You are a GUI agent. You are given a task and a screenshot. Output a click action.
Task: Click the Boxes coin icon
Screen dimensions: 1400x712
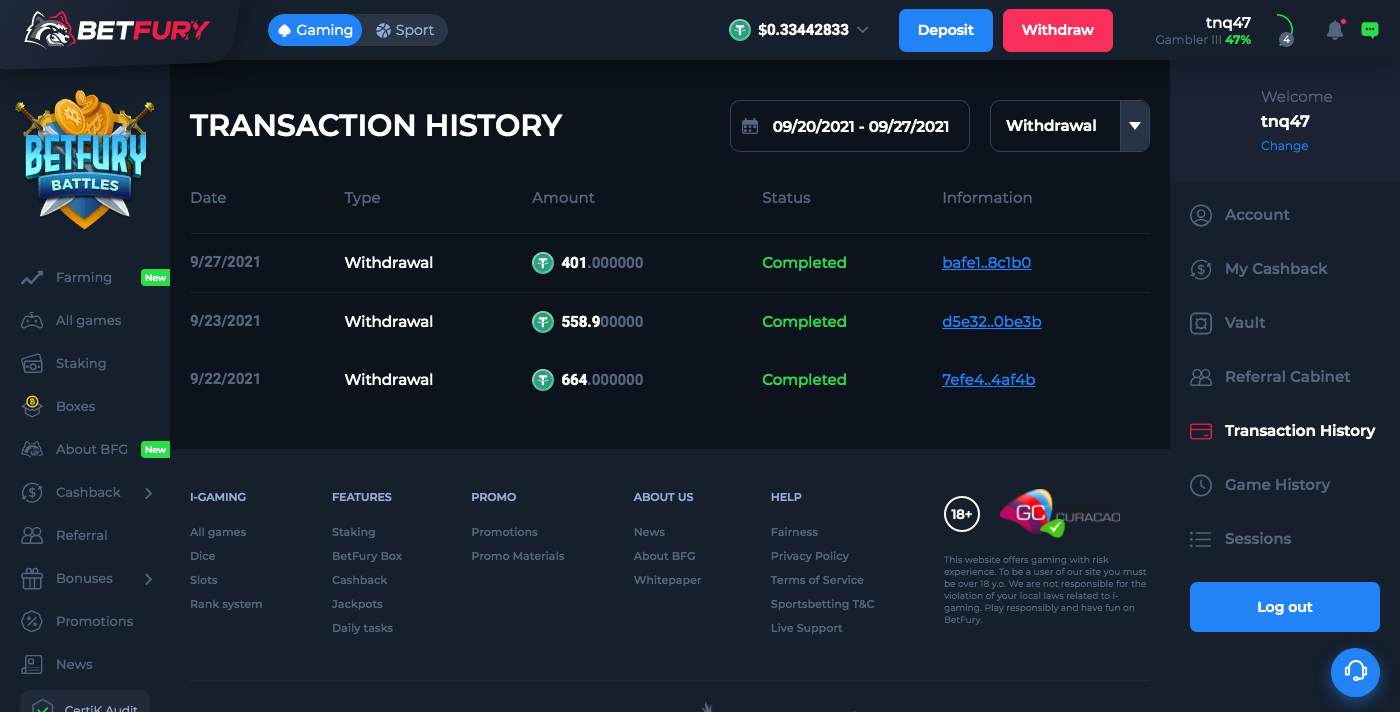click(x=32, y=406)
